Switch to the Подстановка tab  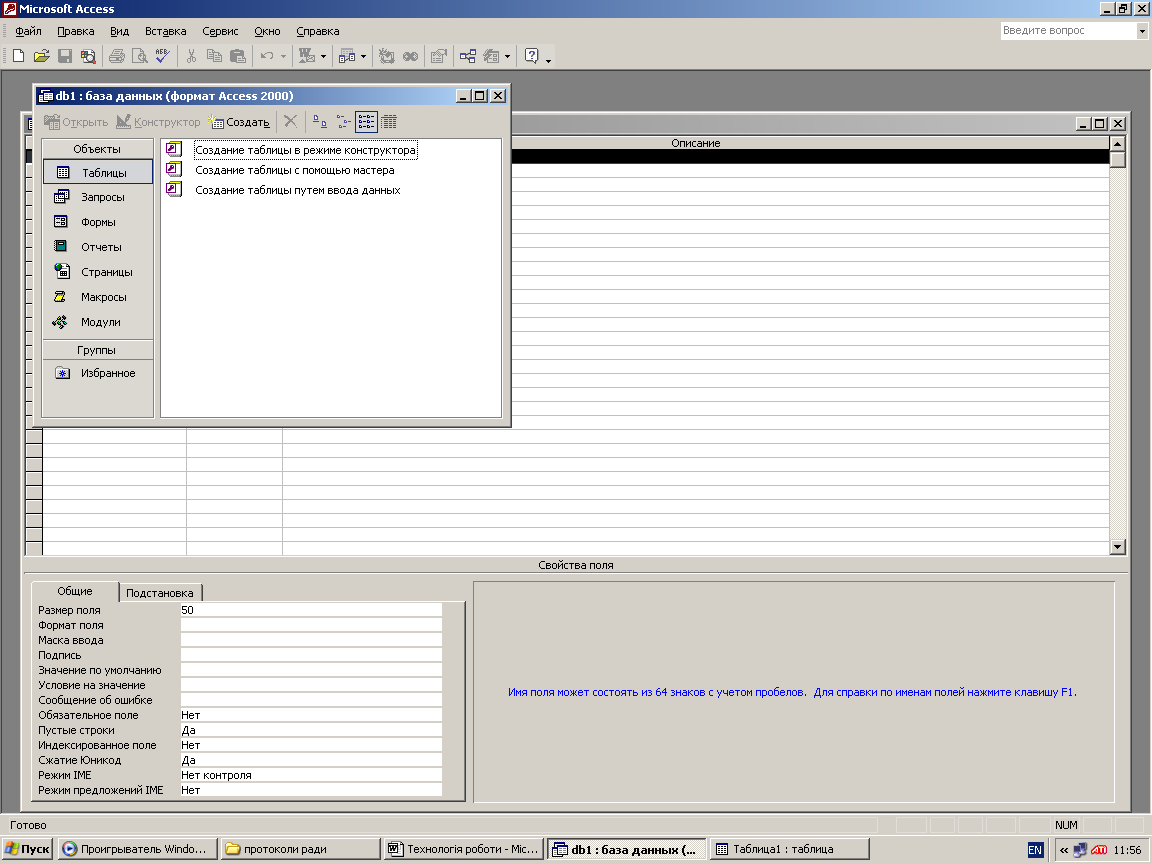[159, 593]
